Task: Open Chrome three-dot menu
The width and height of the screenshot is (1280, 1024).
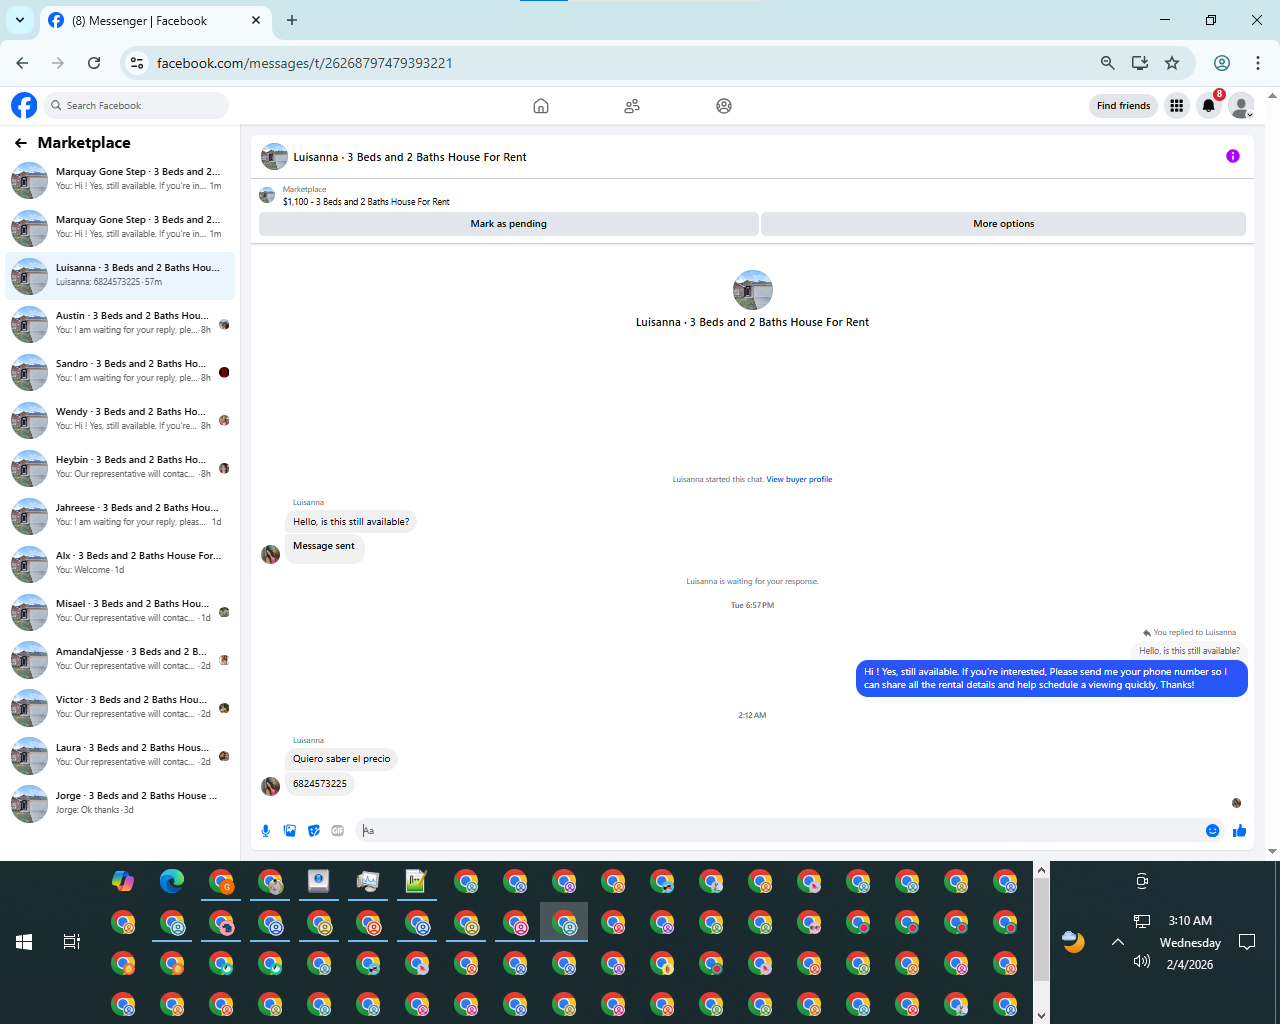Action: pos(1258,63)
